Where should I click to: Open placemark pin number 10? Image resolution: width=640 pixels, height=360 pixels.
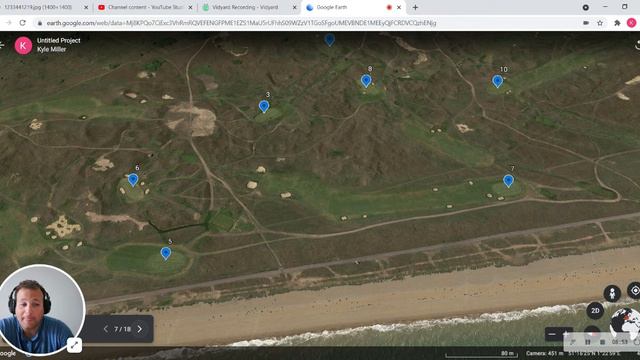click(497, 81)
